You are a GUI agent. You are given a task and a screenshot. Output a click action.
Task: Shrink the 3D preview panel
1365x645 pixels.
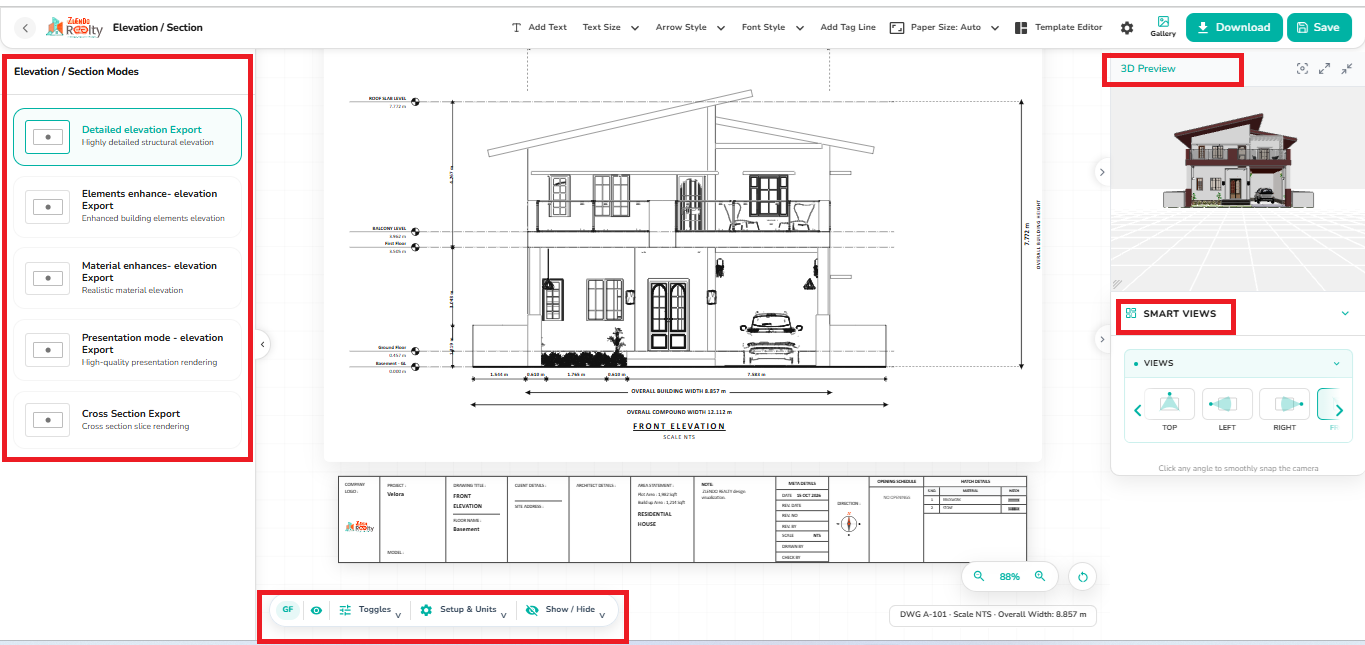click(1347, 68)
